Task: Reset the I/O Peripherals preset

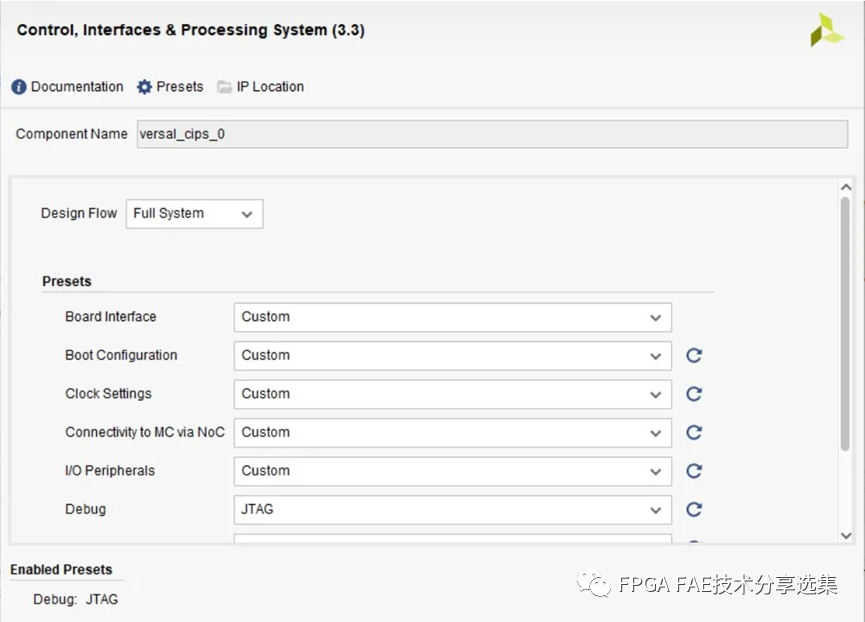Action: tap(694, 471)
